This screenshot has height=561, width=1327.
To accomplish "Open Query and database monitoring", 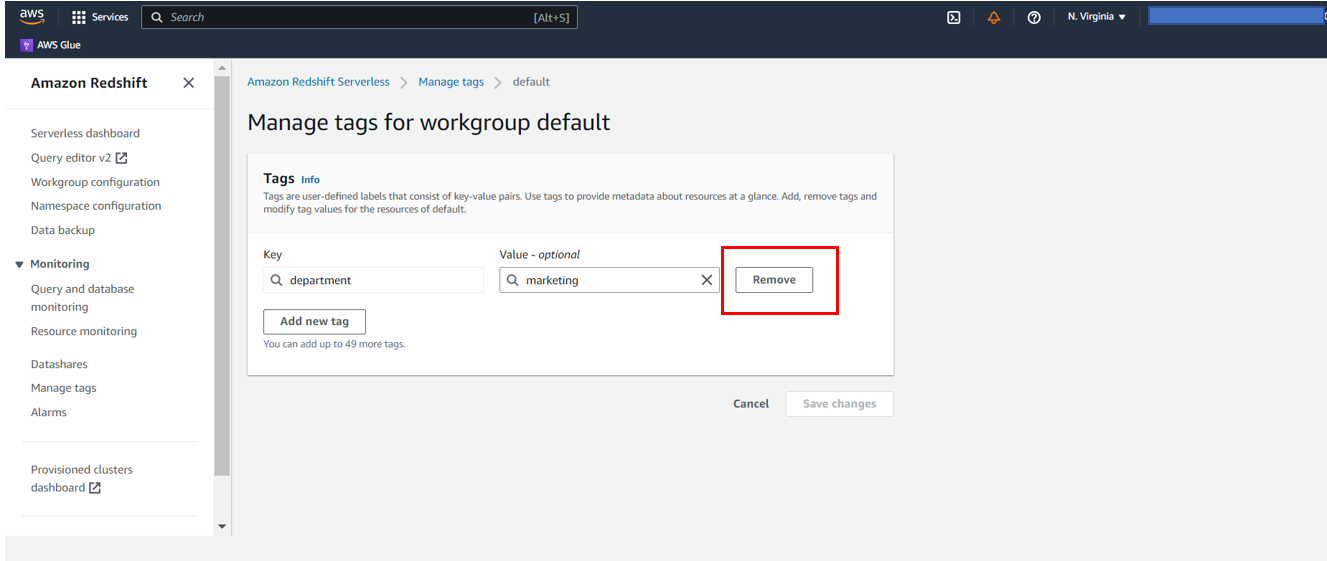I will click(82, 298).
